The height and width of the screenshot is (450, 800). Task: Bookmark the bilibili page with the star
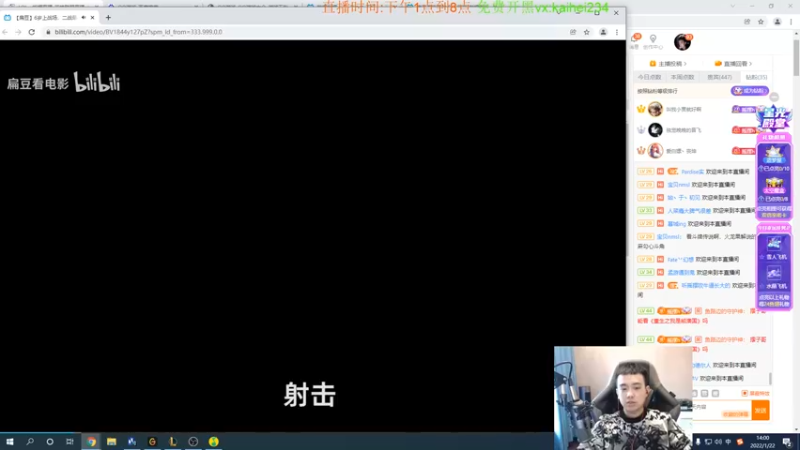587,32
